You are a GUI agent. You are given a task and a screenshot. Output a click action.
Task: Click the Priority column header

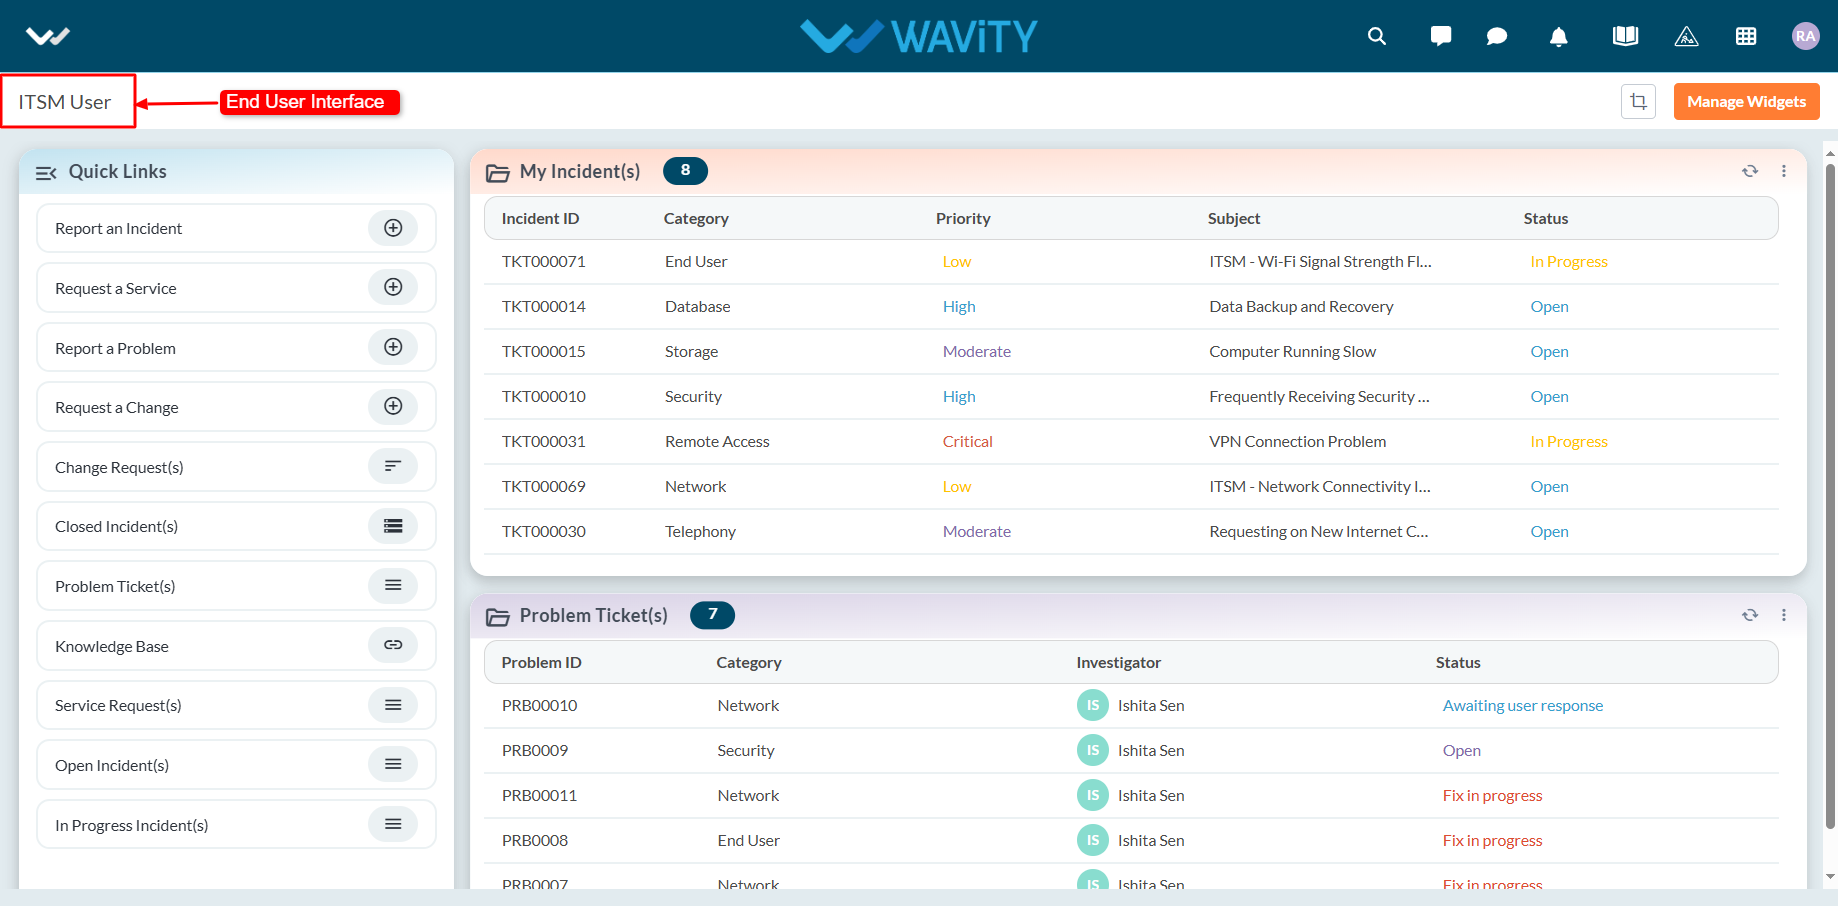pyautogui.click(x=963, y=218)
